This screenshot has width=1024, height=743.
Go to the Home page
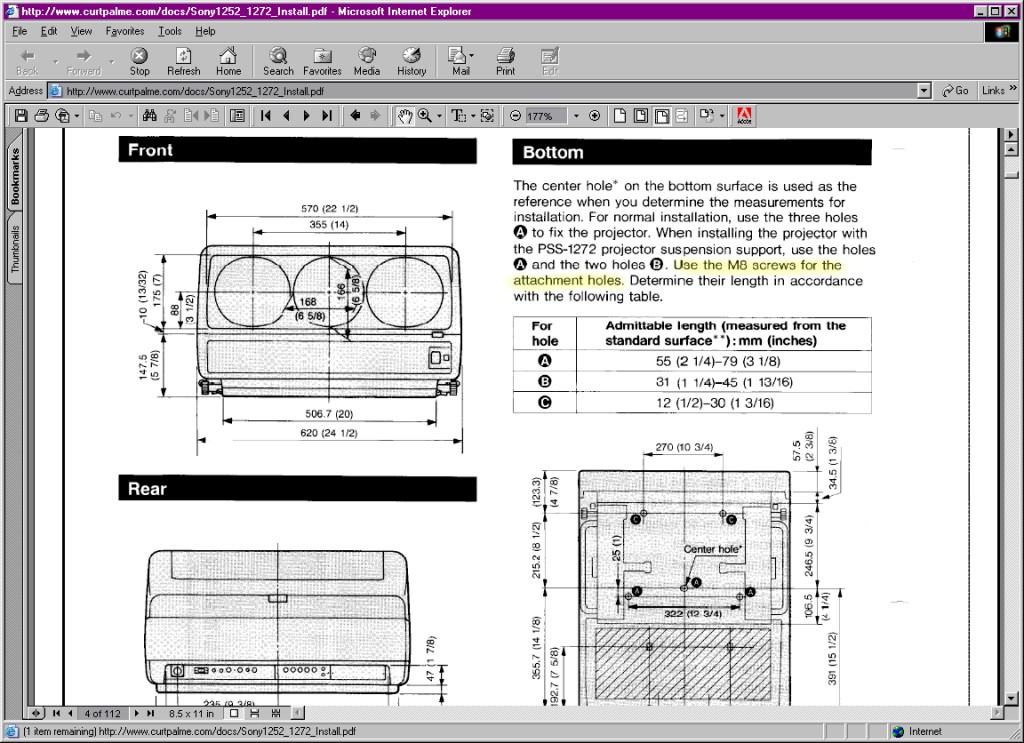click(228, 62)
